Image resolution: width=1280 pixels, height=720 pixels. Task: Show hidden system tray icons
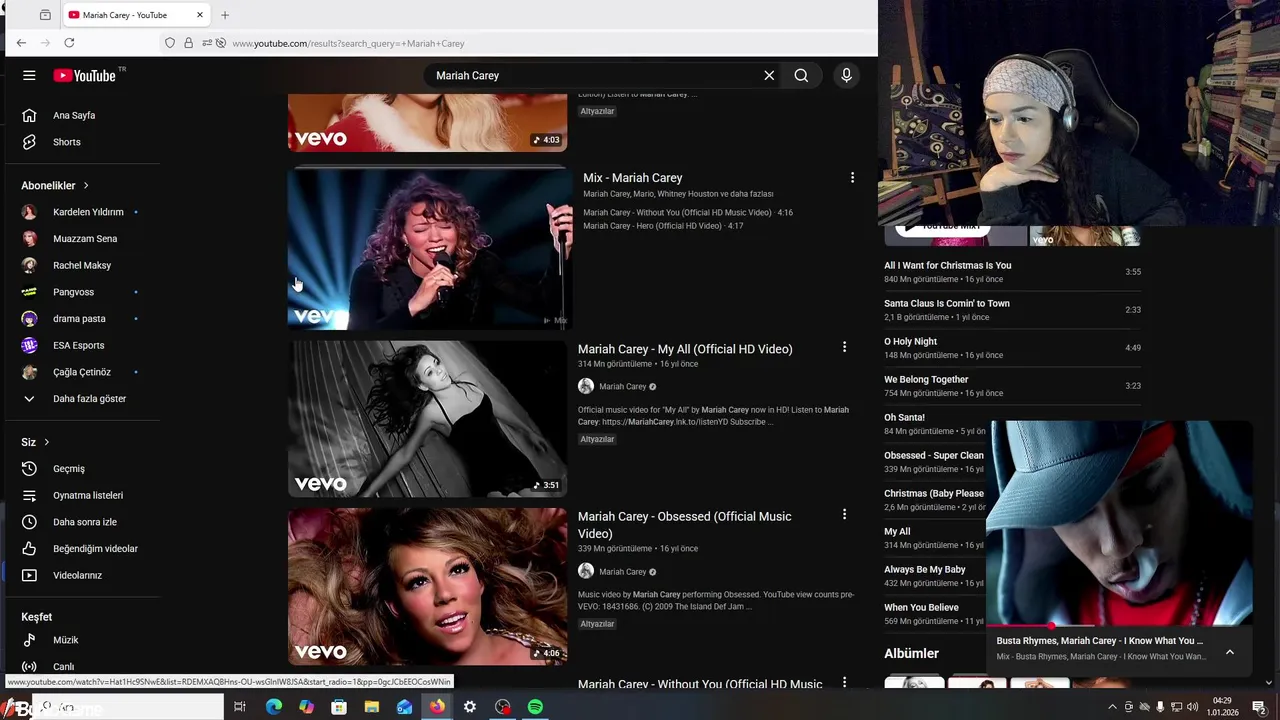pyautogui.click(x=1111, y=707)
